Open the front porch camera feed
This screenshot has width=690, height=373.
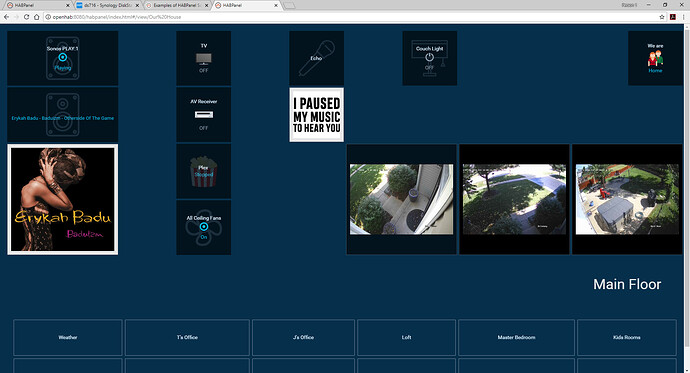(401, 199)
